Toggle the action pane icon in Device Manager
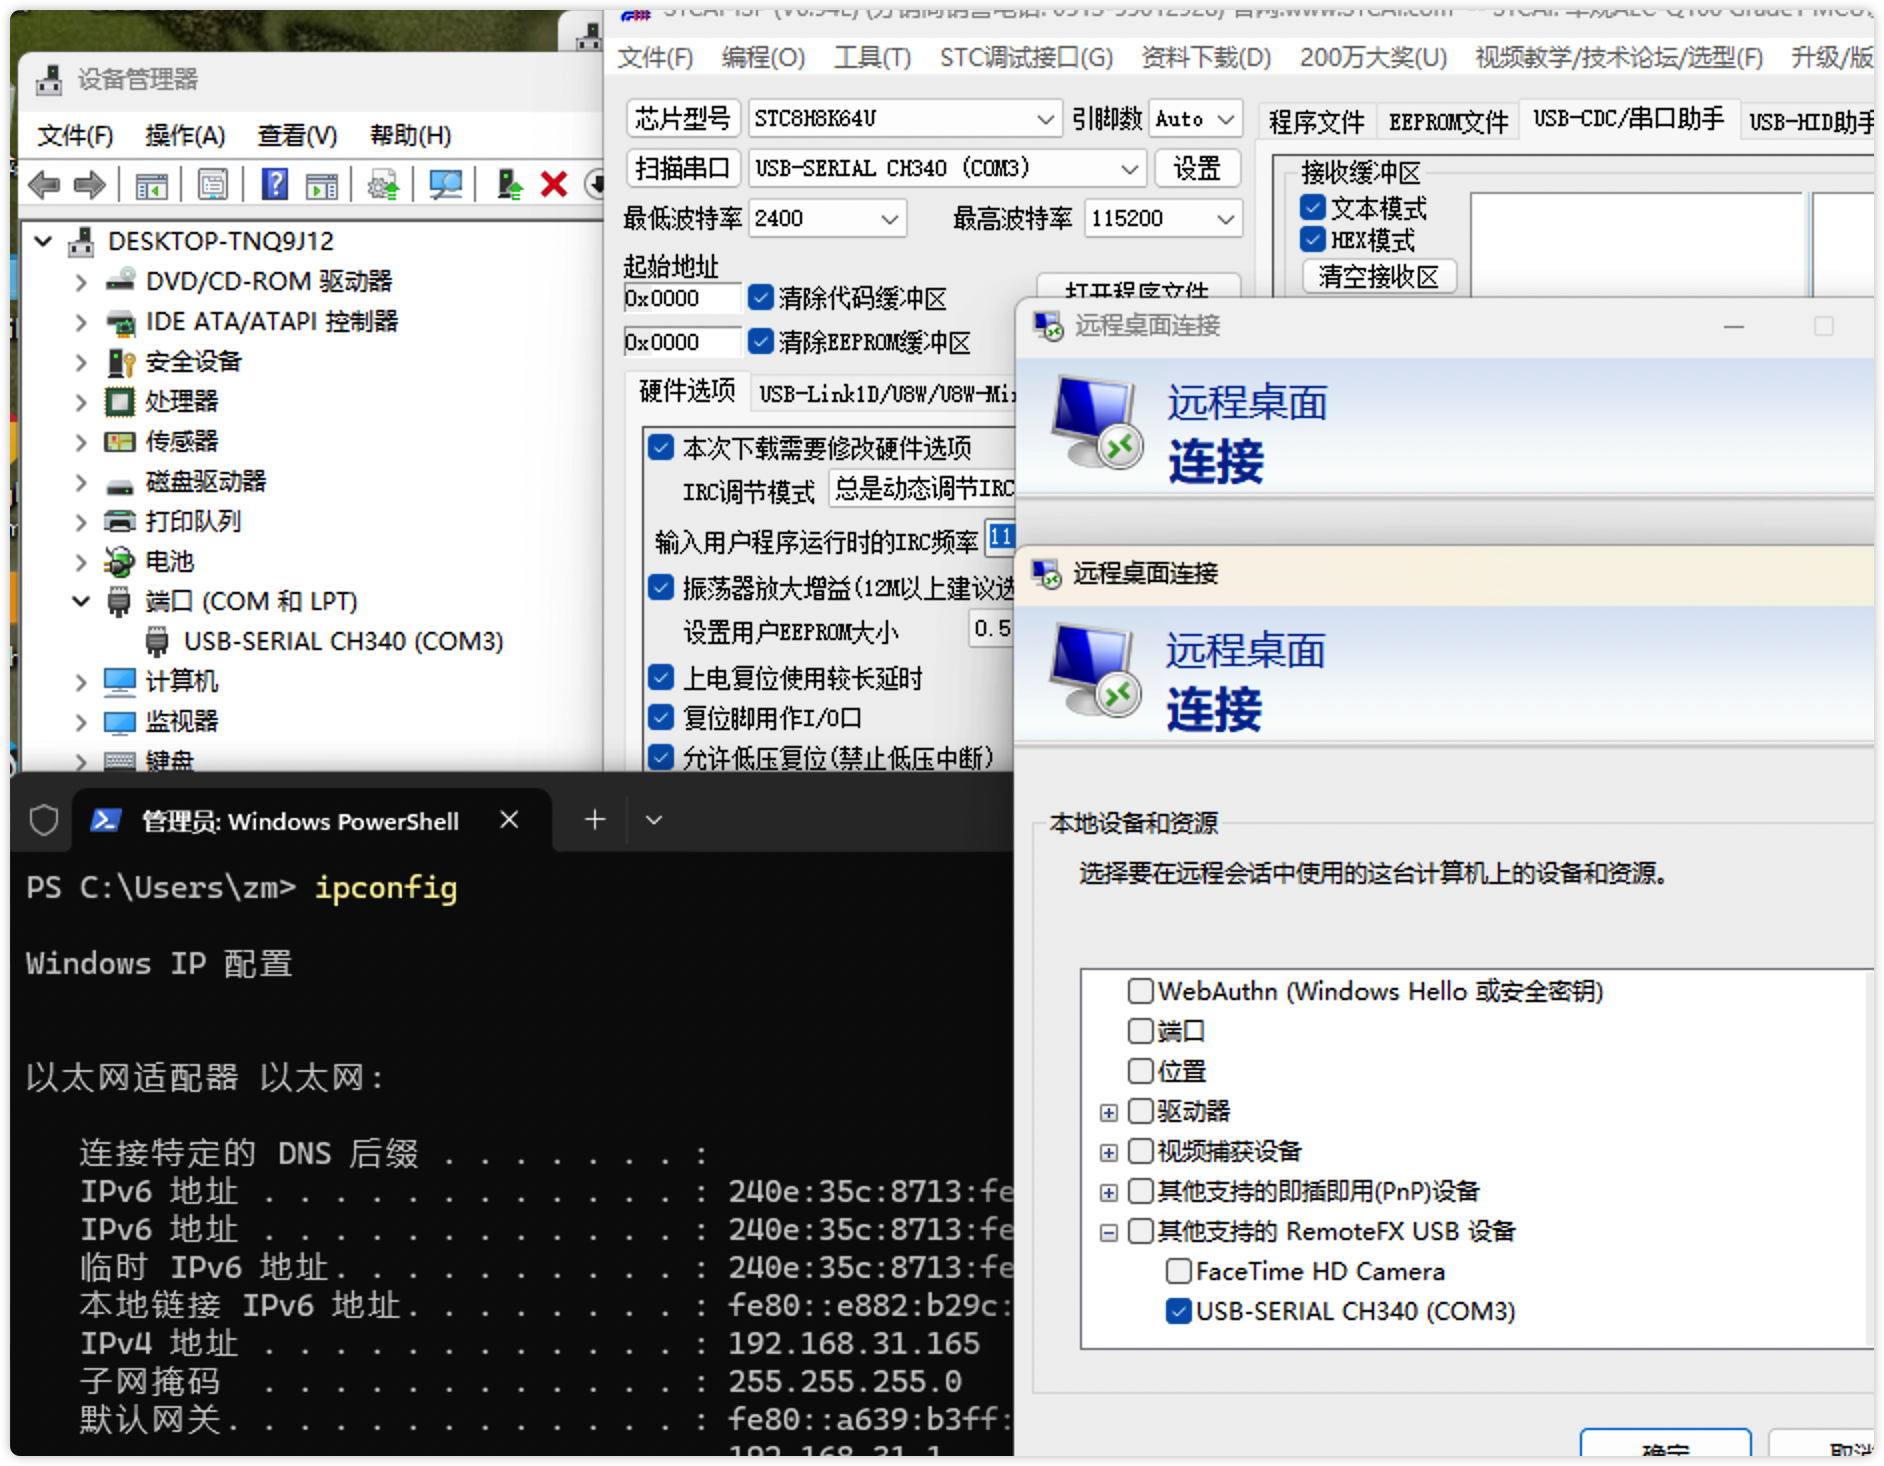 click(x=322, y=185)
